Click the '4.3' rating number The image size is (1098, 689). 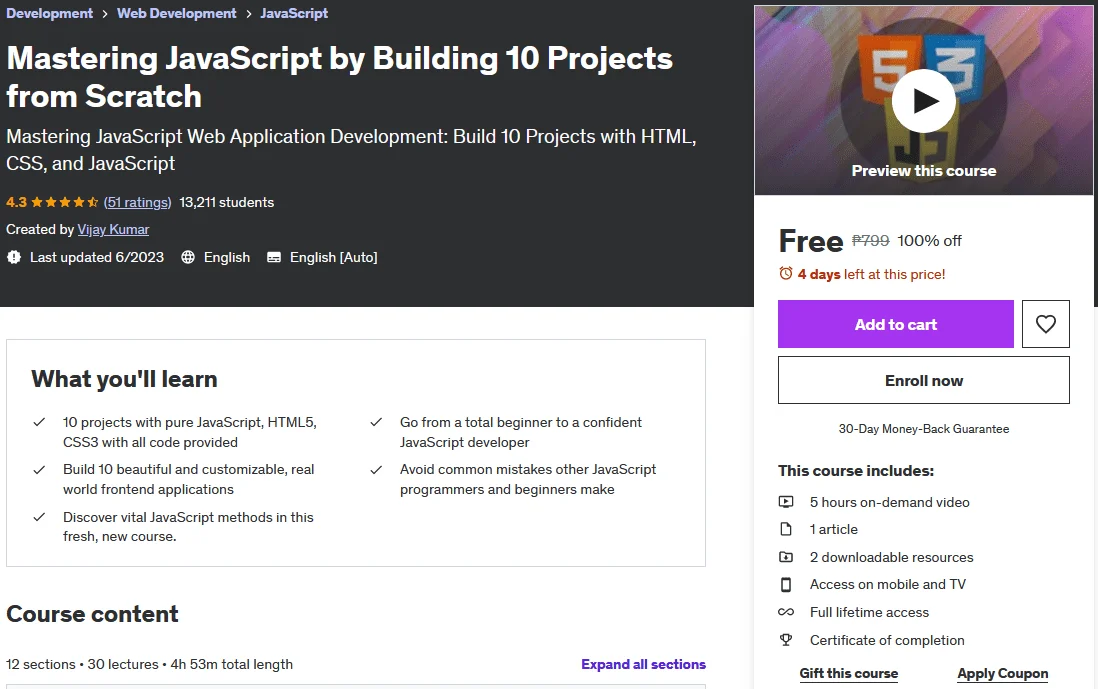click(x=16, y=202)
